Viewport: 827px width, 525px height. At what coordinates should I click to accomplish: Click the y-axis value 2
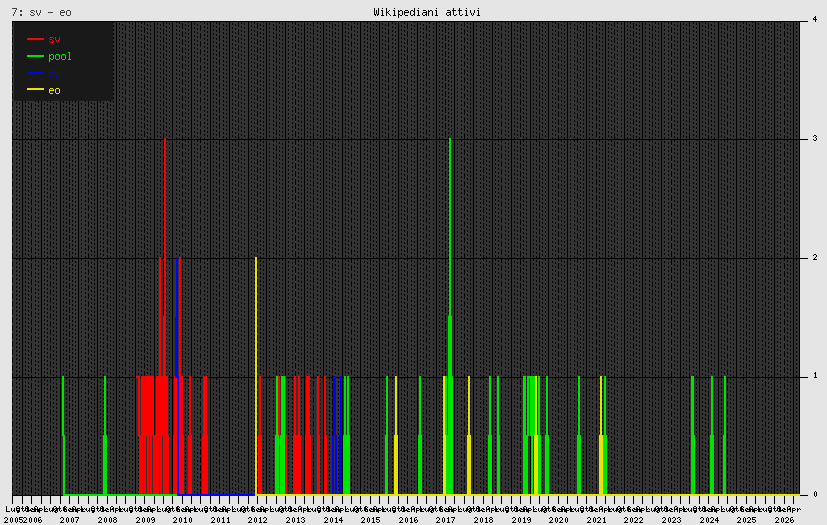[815, 257]
